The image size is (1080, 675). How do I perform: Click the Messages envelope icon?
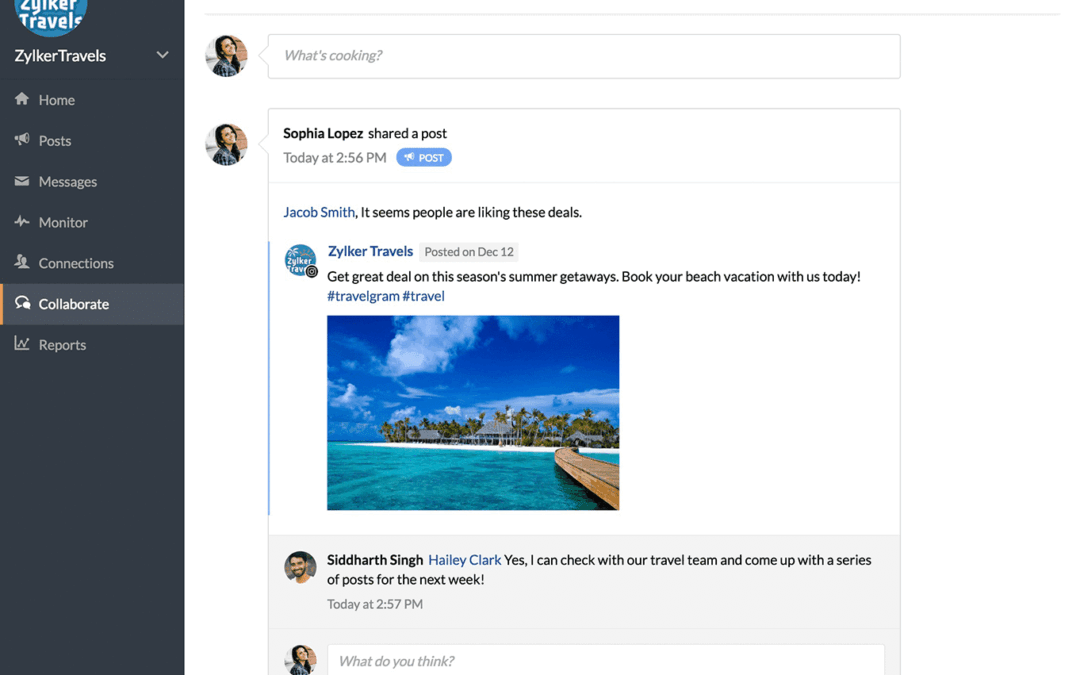pos(22,181)
